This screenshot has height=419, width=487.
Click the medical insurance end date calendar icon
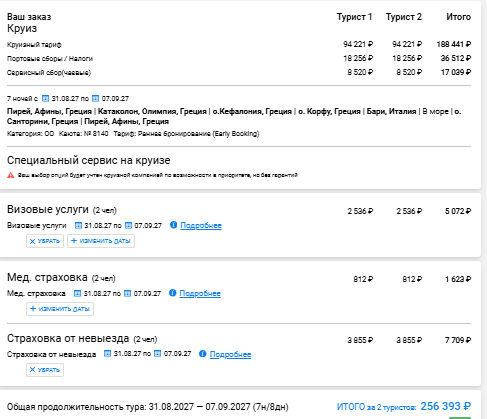[x=127, y=293]
